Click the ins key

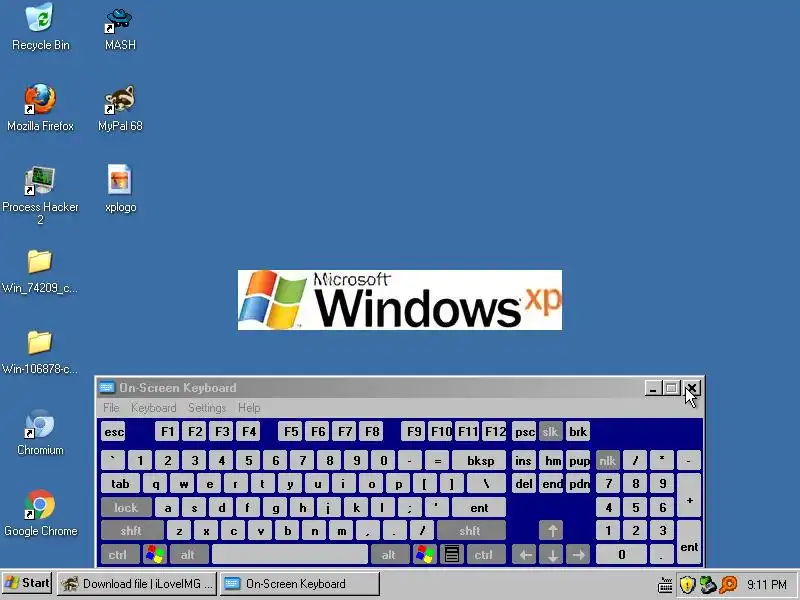pos(524,461)
